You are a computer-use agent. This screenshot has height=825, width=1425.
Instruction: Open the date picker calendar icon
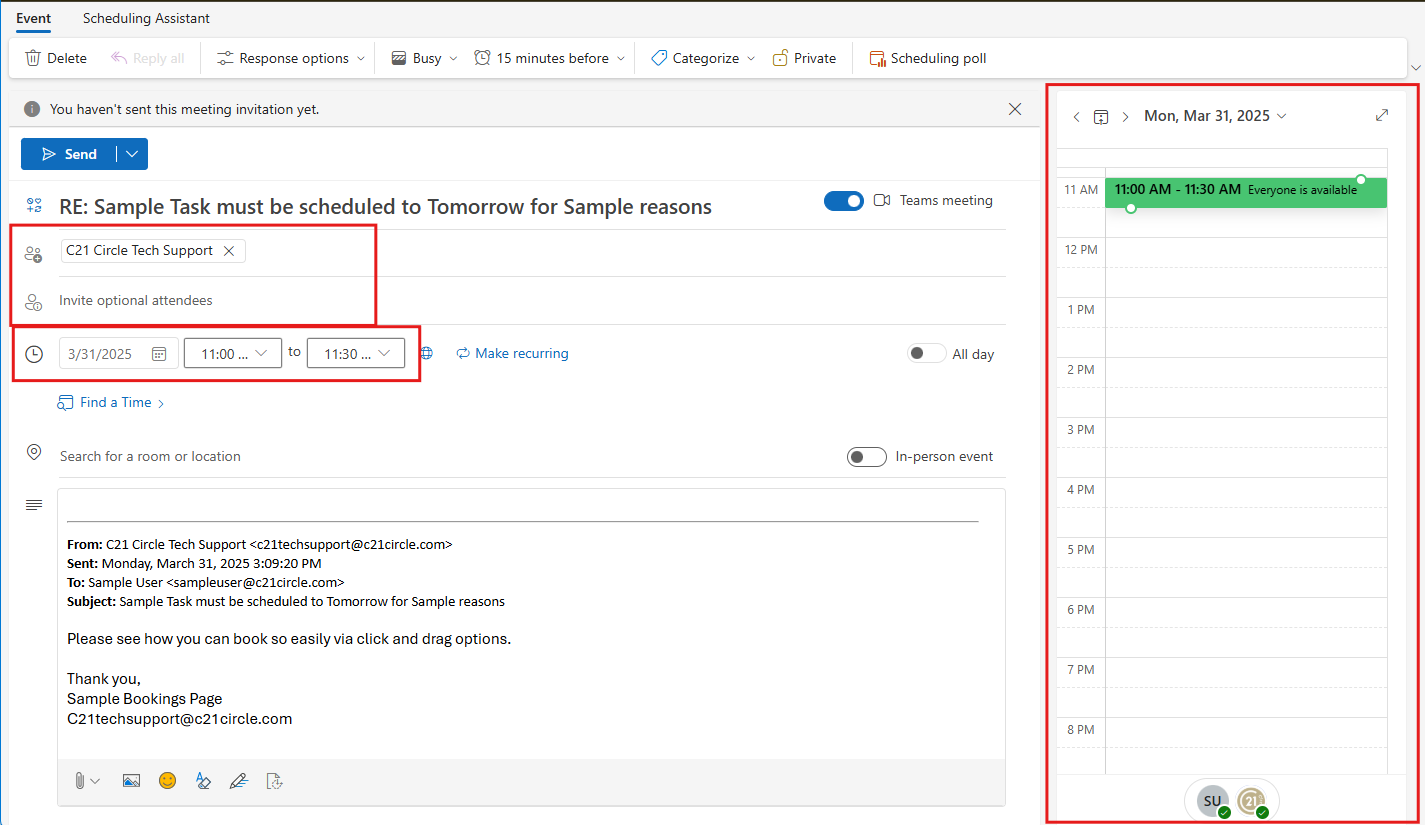click(159, 354)
